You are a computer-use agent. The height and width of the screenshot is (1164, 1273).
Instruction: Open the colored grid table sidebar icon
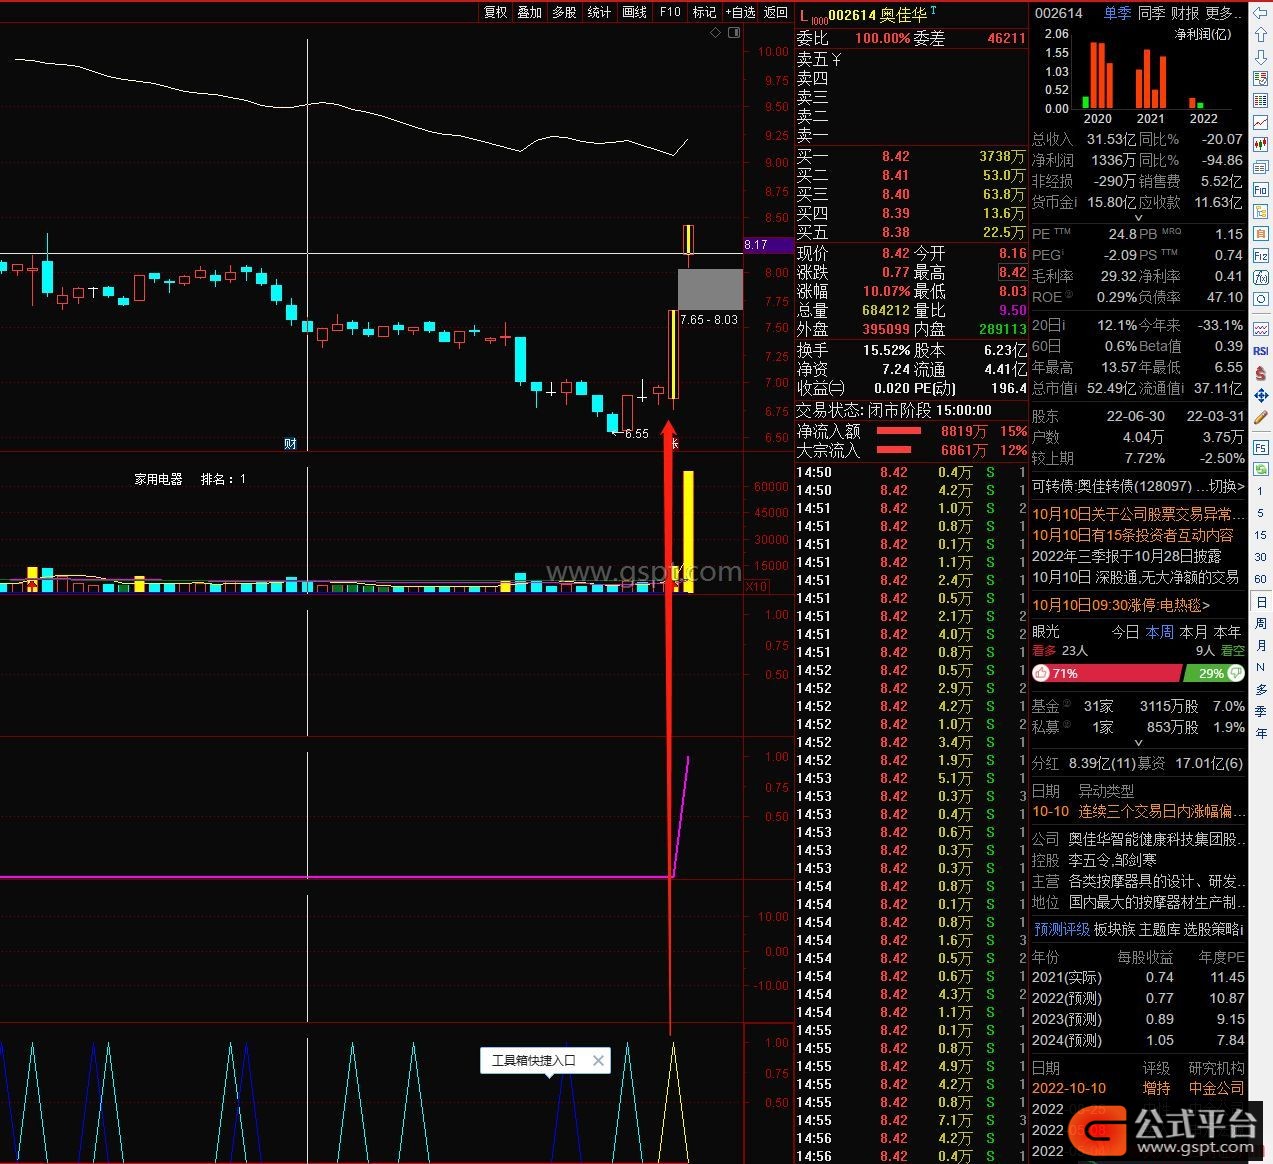click(x=1261, y=102)
